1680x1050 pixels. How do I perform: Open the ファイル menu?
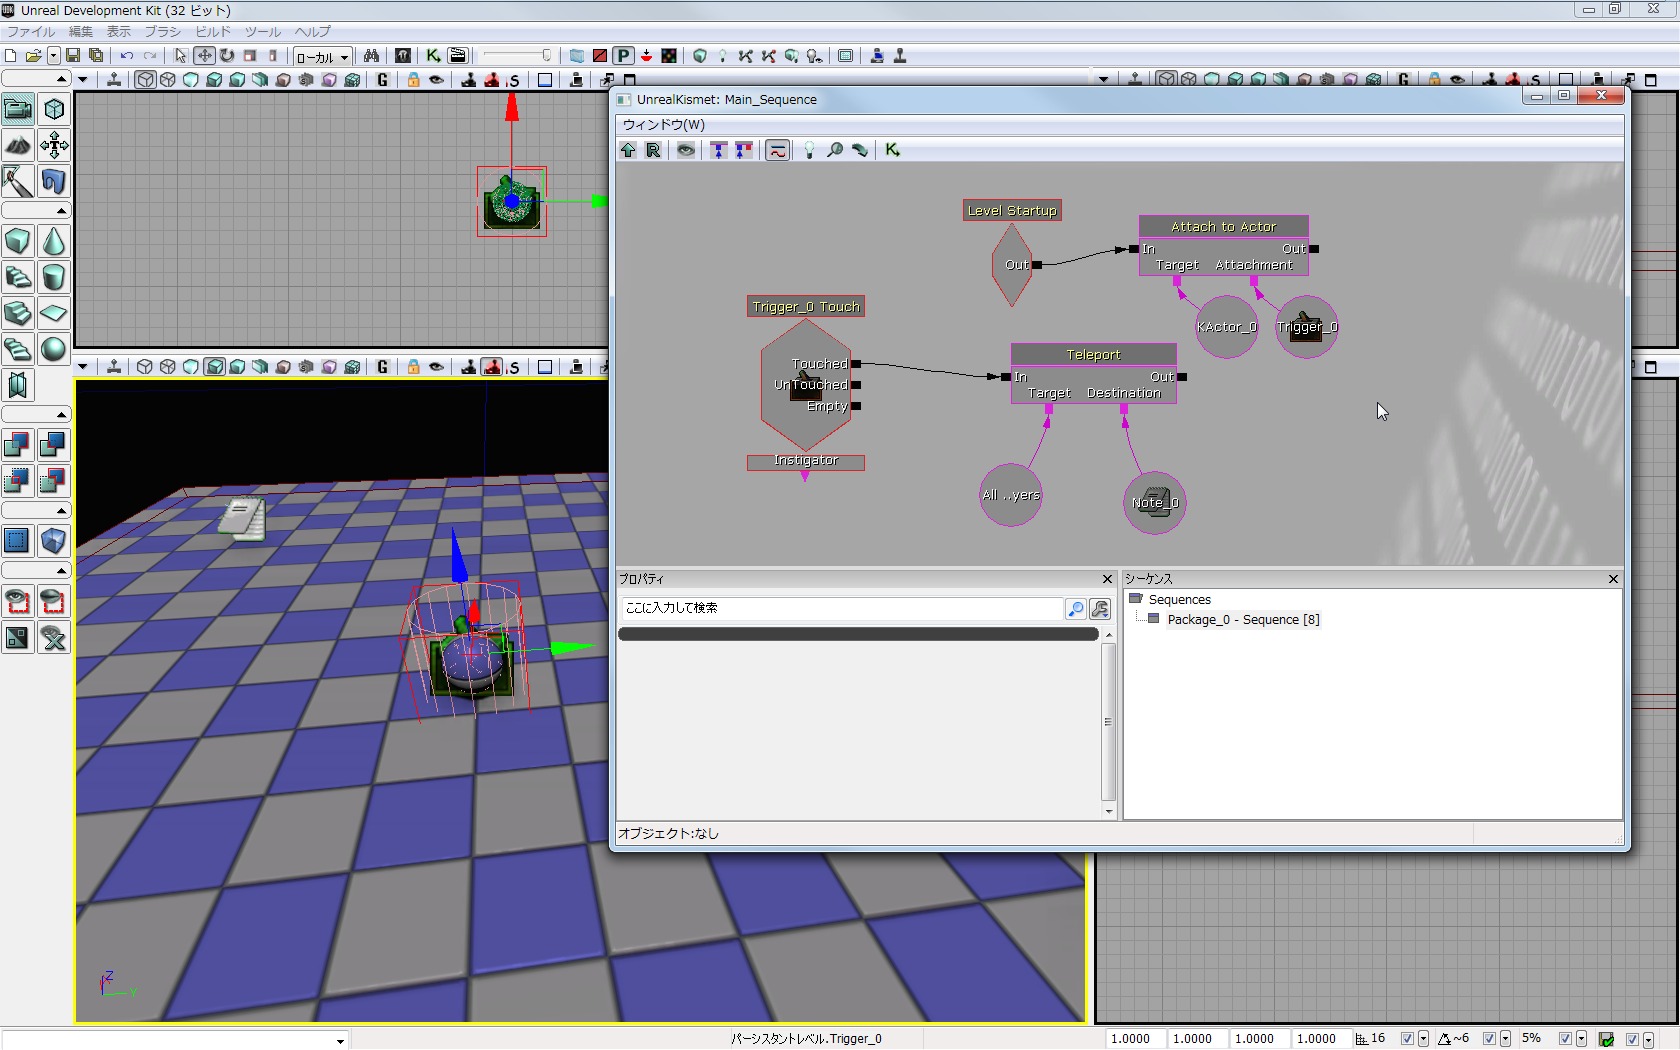point(31,32)
